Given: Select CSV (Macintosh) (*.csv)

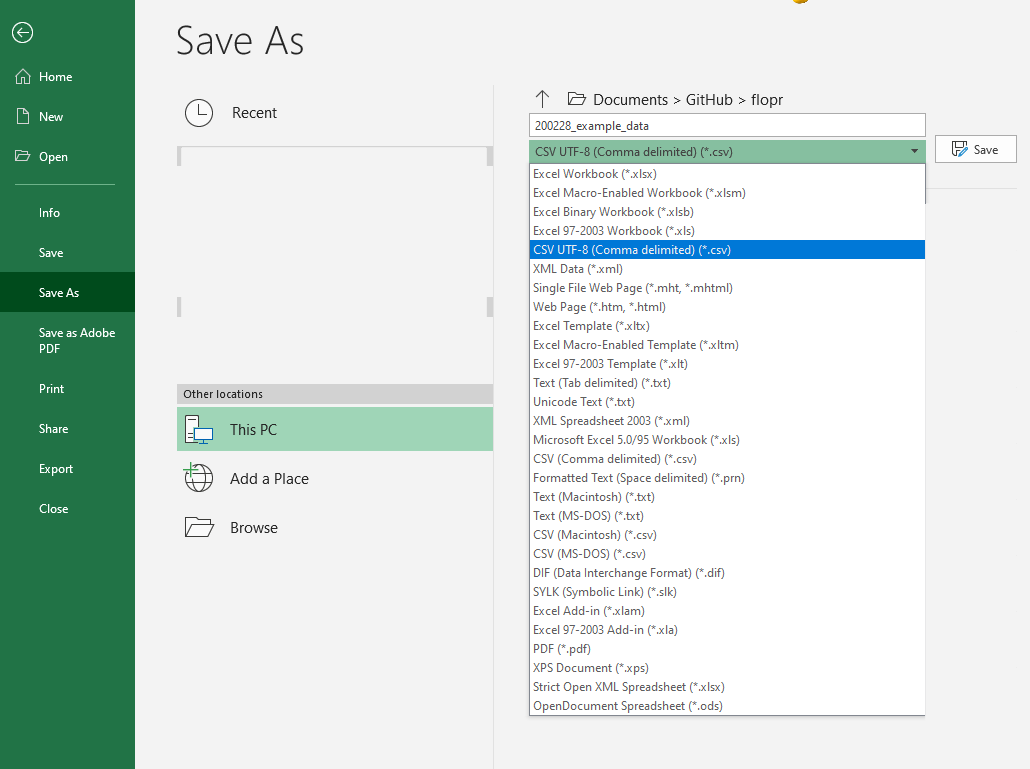Looking at the screenshot, I should point(727,535).
